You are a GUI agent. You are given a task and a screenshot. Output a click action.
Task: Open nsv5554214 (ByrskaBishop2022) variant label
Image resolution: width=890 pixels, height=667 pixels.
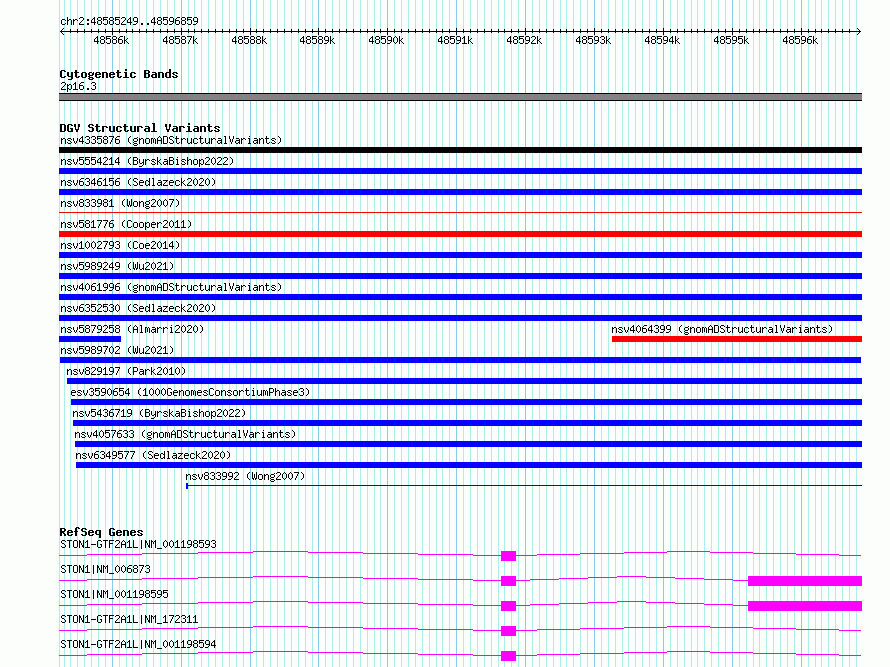147,161
